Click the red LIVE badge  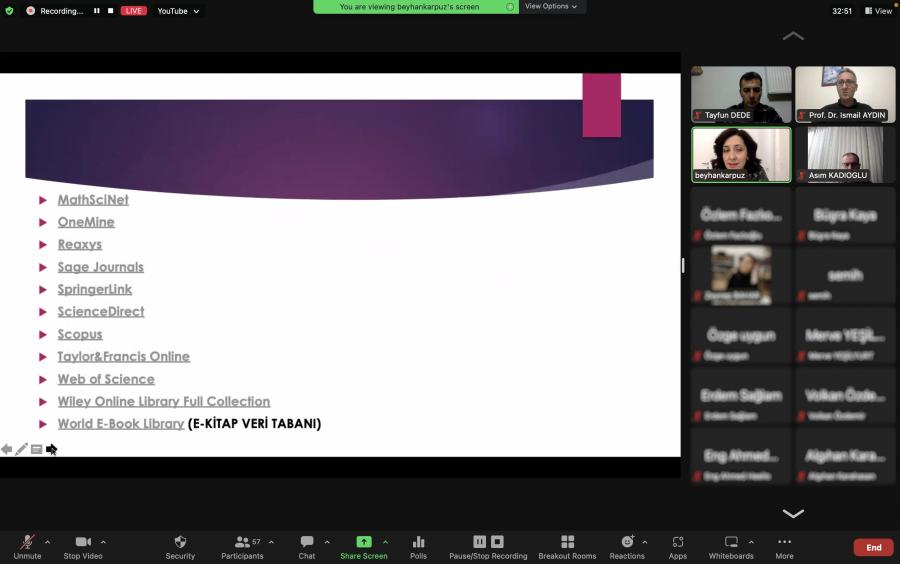pos(133,11)
